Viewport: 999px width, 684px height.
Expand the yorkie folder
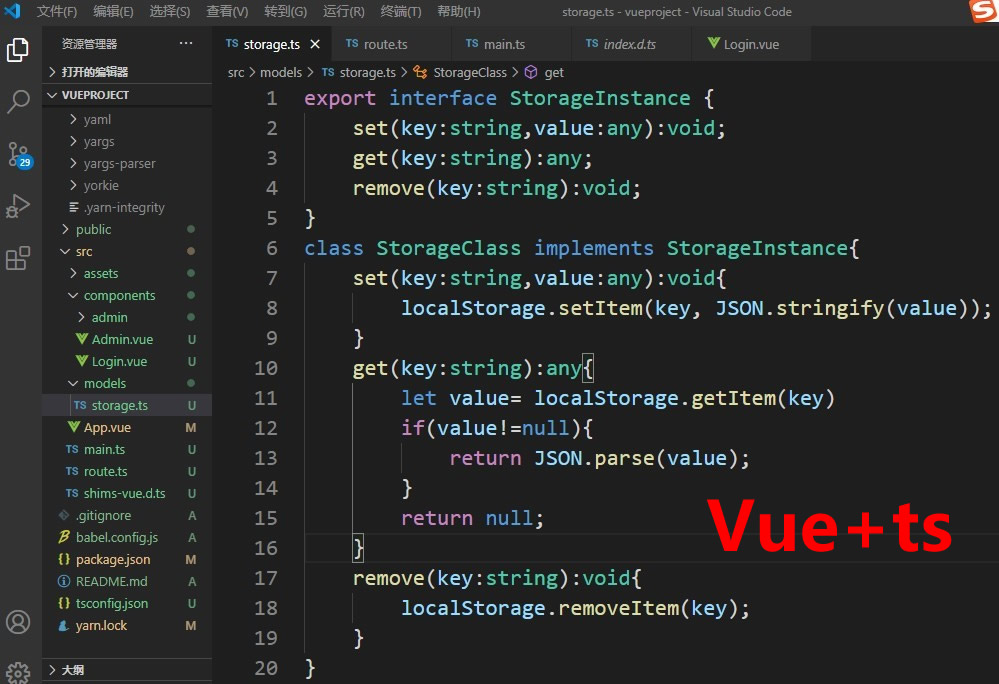[x=127, y=185]
